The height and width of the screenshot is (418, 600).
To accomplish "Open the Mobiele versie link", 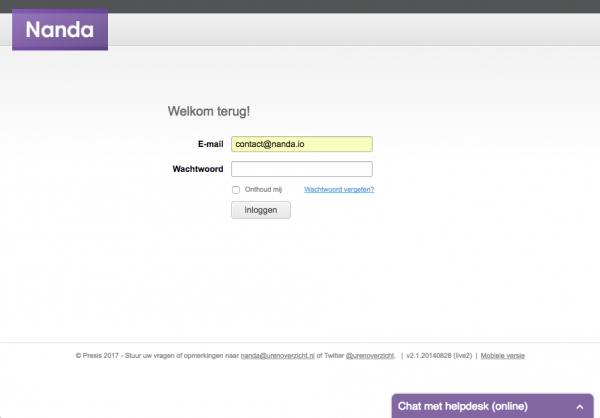I will [x=502, y=356].
